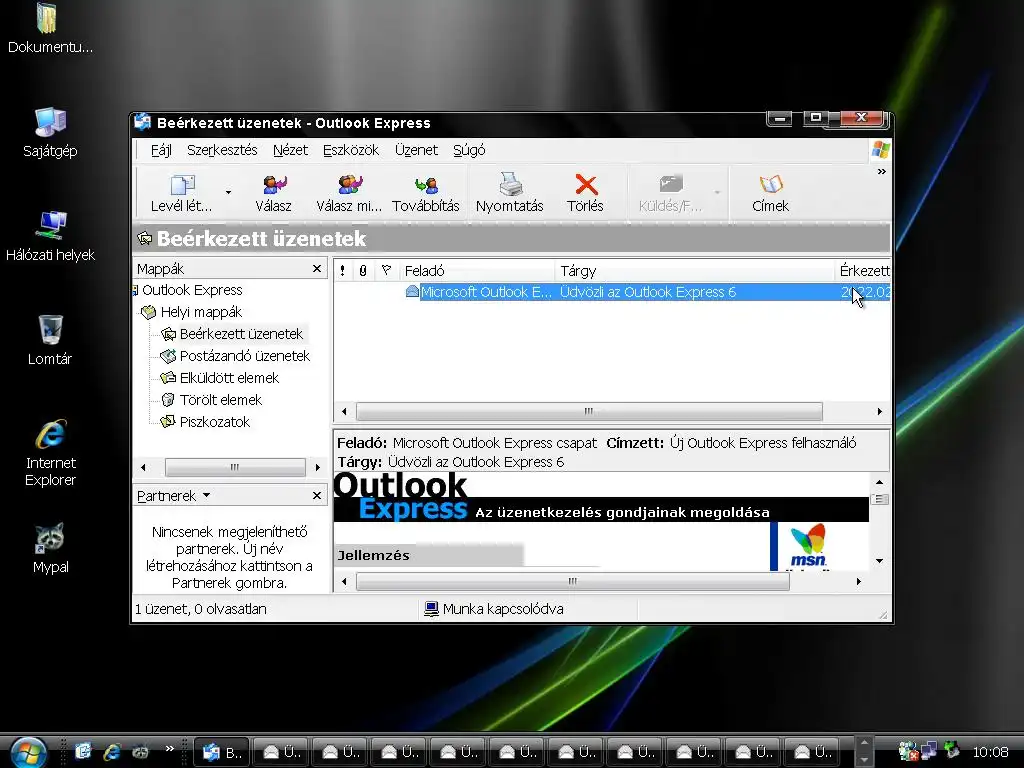1024x768 pixels.
Task: Open the Súgó menu
Action: click(469, 150)
